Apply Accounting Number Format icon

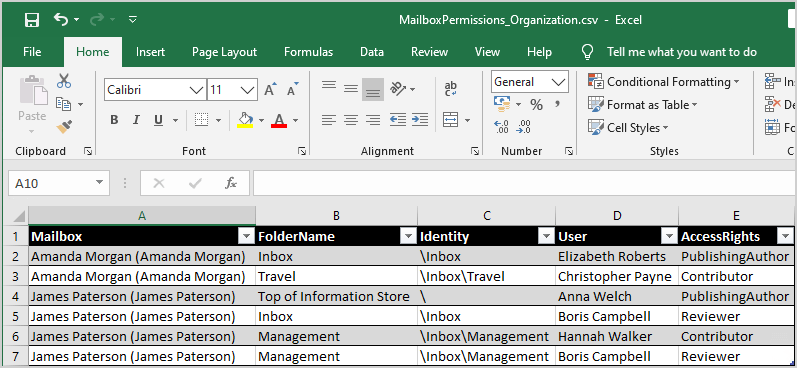pos(502,105)
